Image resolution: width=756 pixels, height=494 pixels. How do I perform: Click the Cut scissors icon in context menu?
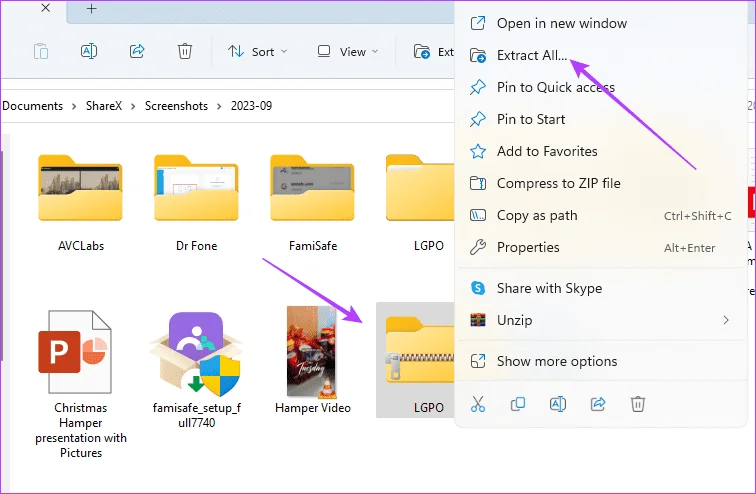tap(478, 404)
